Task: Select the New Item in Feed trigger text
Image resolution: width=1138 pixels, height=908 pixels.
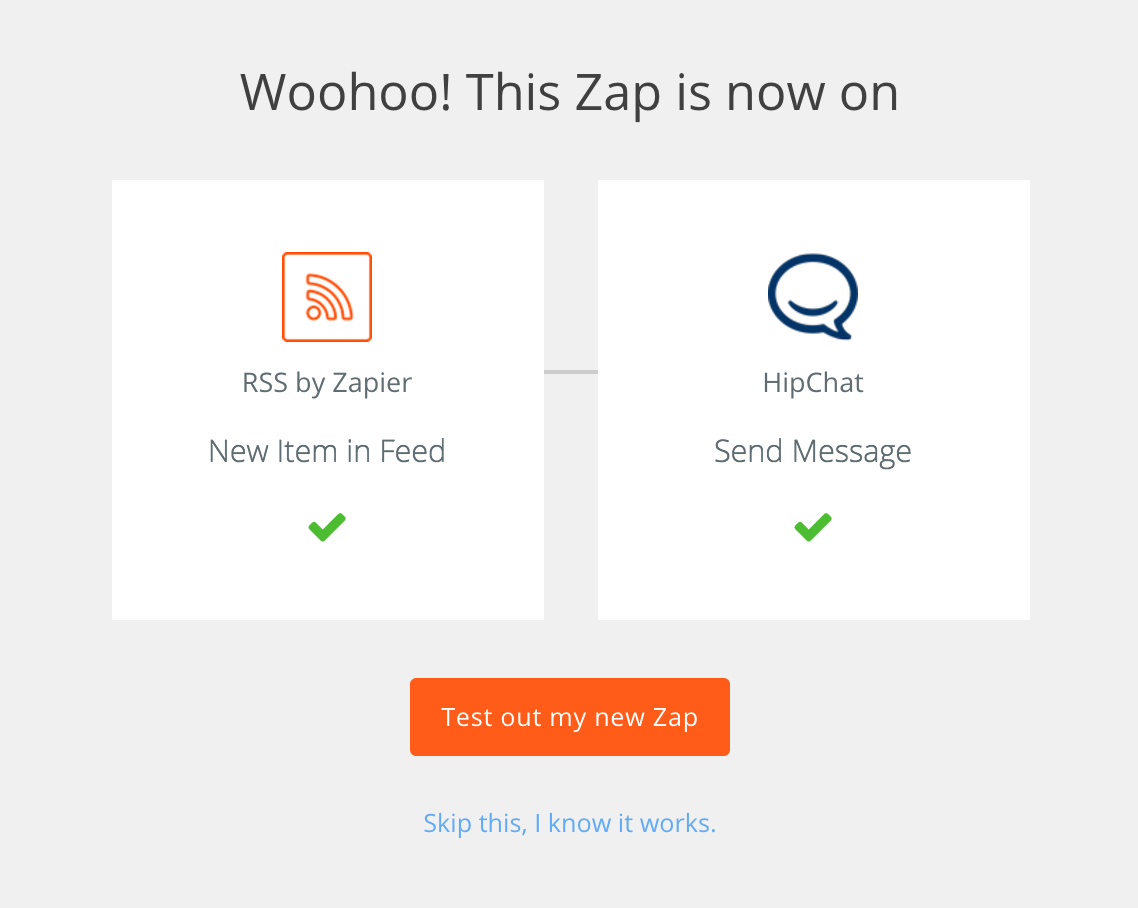Action: [327, 451]
